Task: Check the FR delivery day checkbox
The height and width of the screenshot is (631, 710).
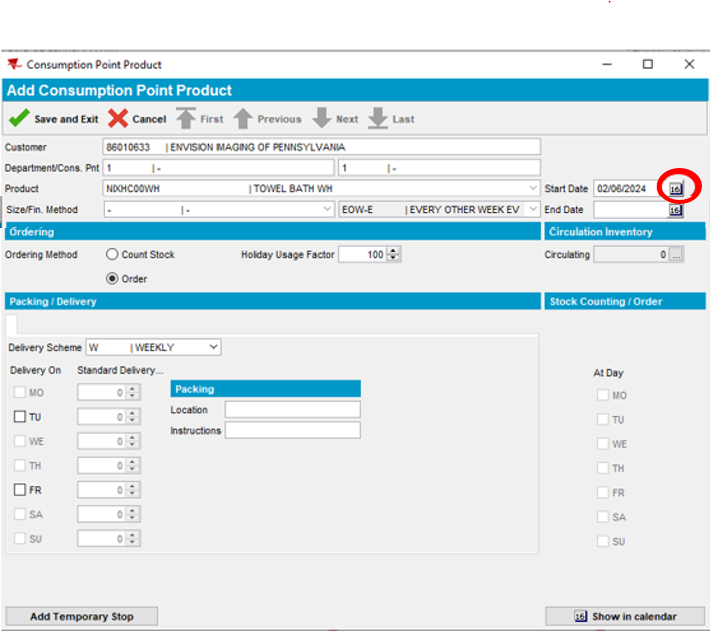Action: click(x=20, y=490)
